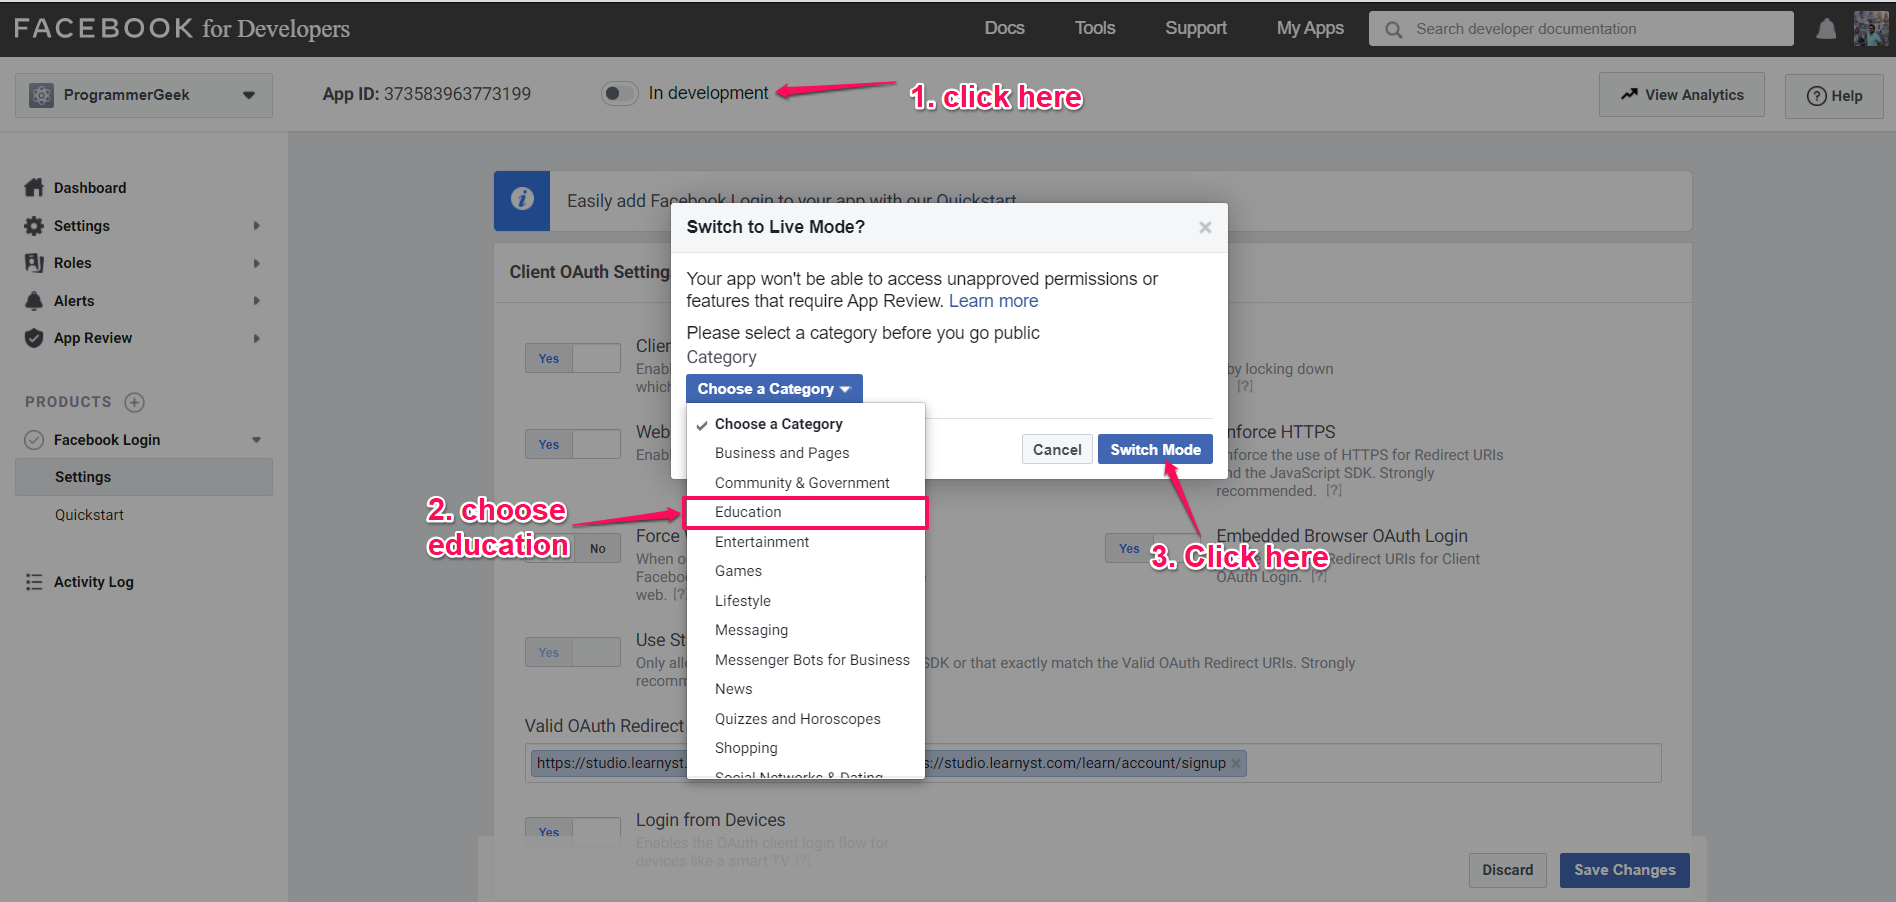Click the Save Changes button
The height and width of the screenshot is (902, 1896).
pos(1624,870)
